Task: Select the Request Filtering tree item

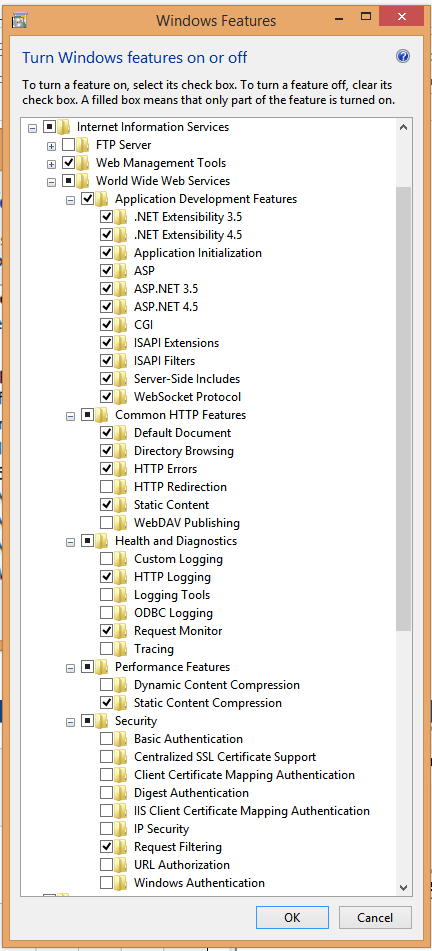Action: click(178, 847)
